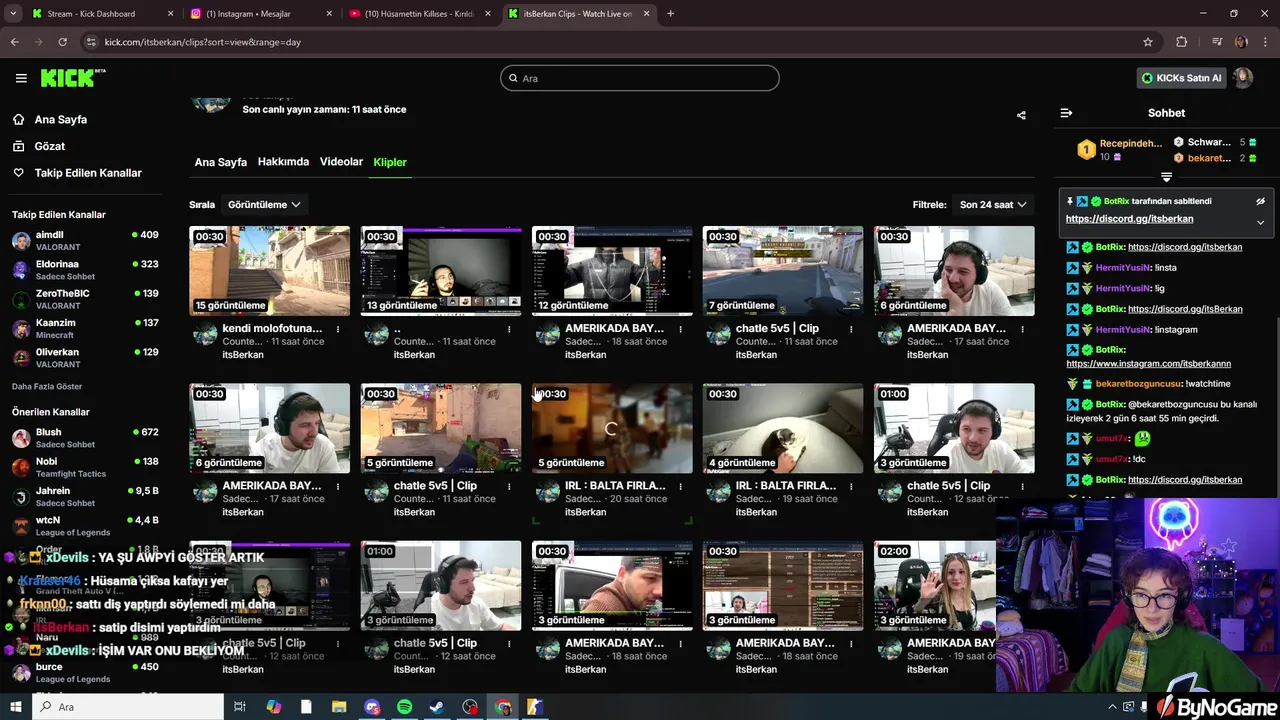
Task: Click in the Ara search field on Kick
Action: coord(640,78)
